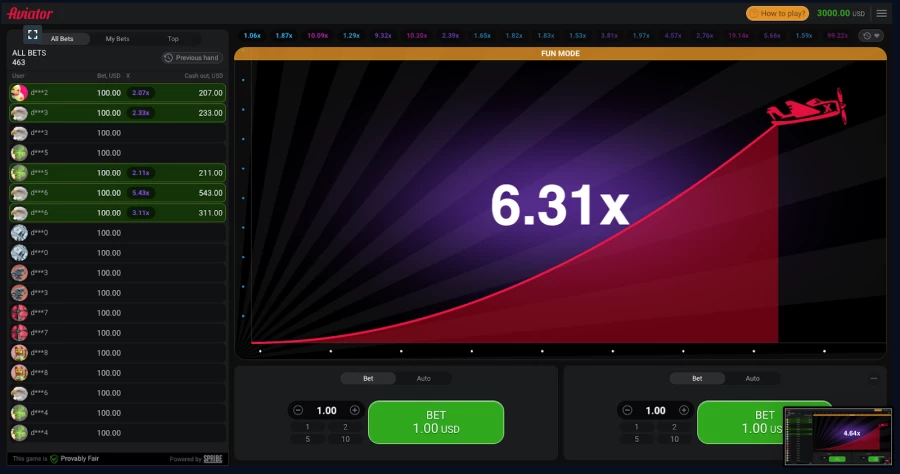Click the red airplane in the game
The height and width of the screenshot is (474, 900).
808,107
